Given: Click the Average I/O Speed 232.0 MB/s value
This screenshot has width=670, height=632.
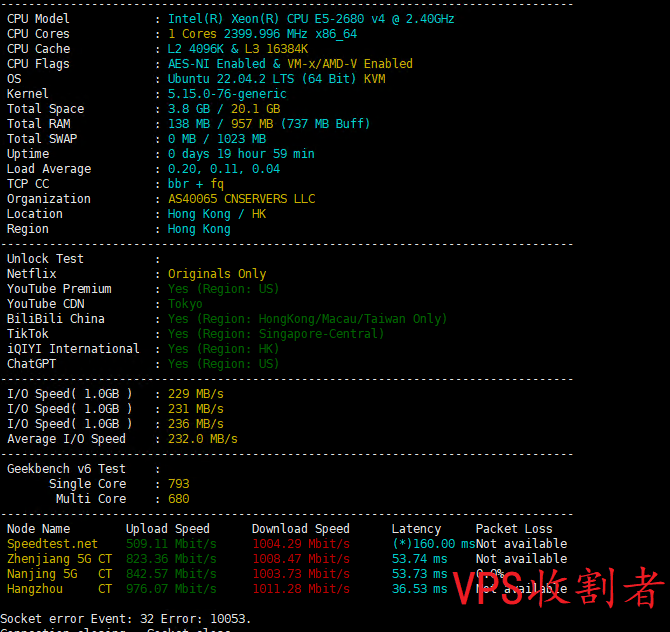Looking at the screenshot, I should click(203, 439).
